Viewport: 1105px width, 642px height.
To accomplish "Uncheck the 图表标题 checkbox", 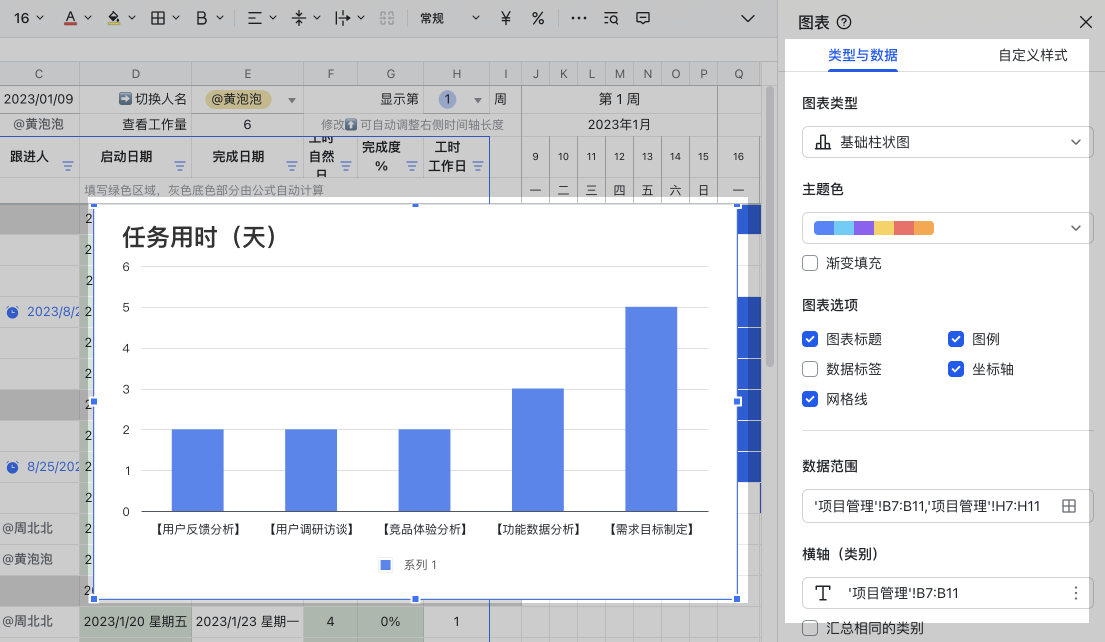I will [810, 339].
